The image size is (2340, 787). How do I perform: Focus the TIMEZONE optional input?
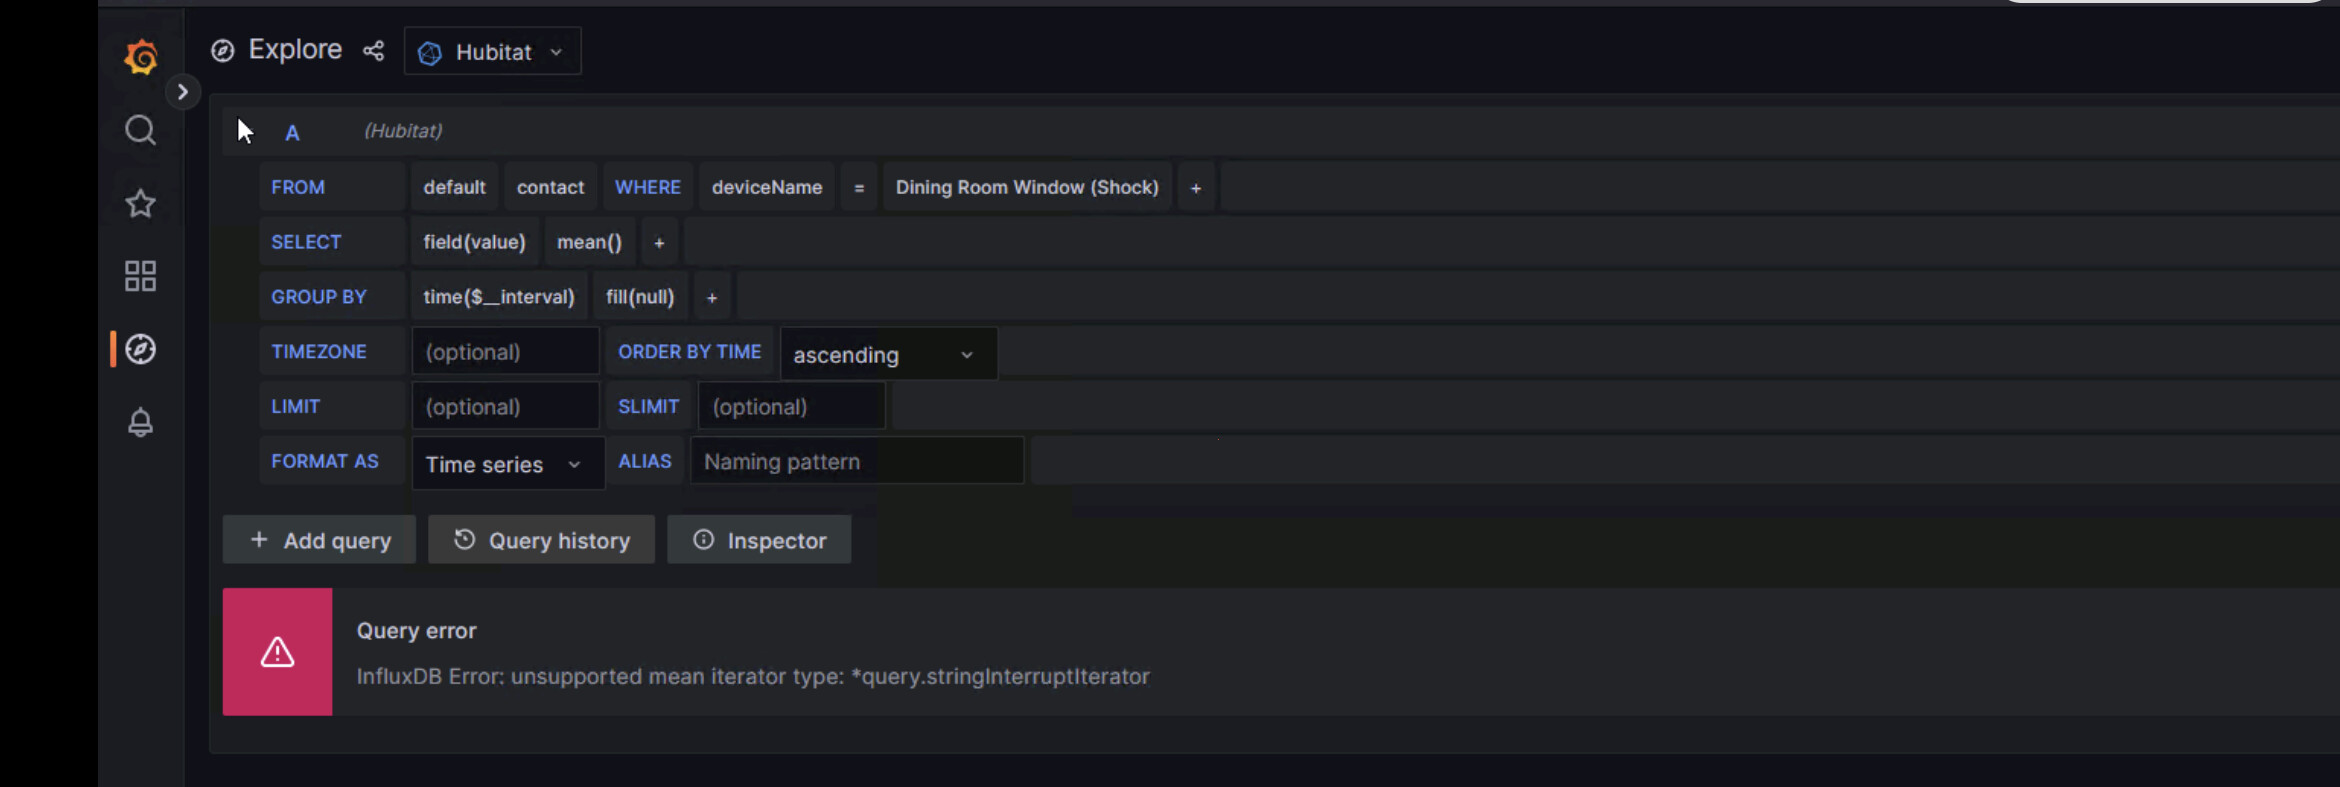click(505, 352)
